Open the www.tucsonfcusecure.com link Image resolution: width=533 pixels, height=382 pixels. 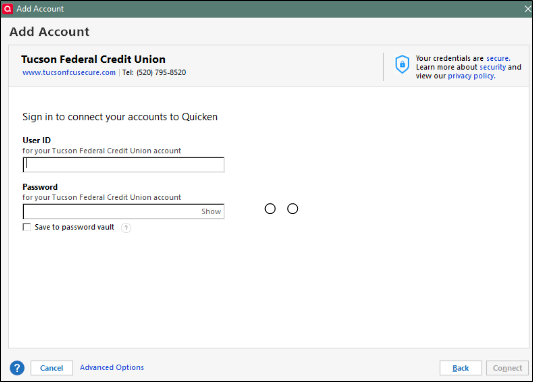pyautogui.click(x=69, y=72)
